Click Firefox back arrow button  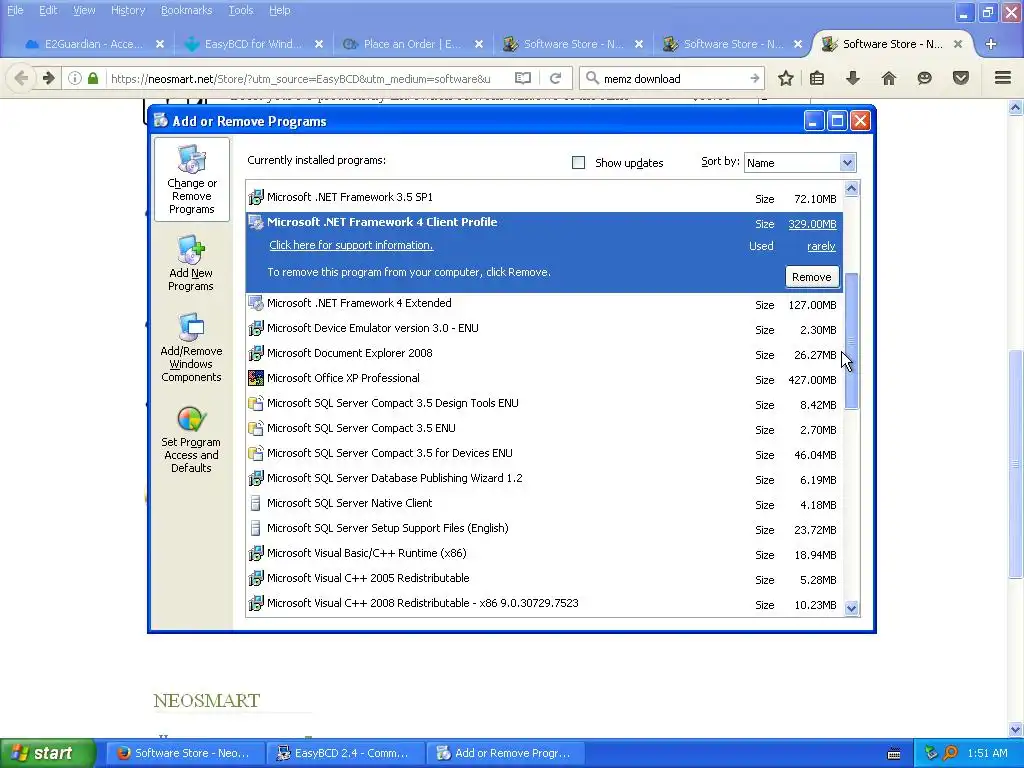point(21,78)
